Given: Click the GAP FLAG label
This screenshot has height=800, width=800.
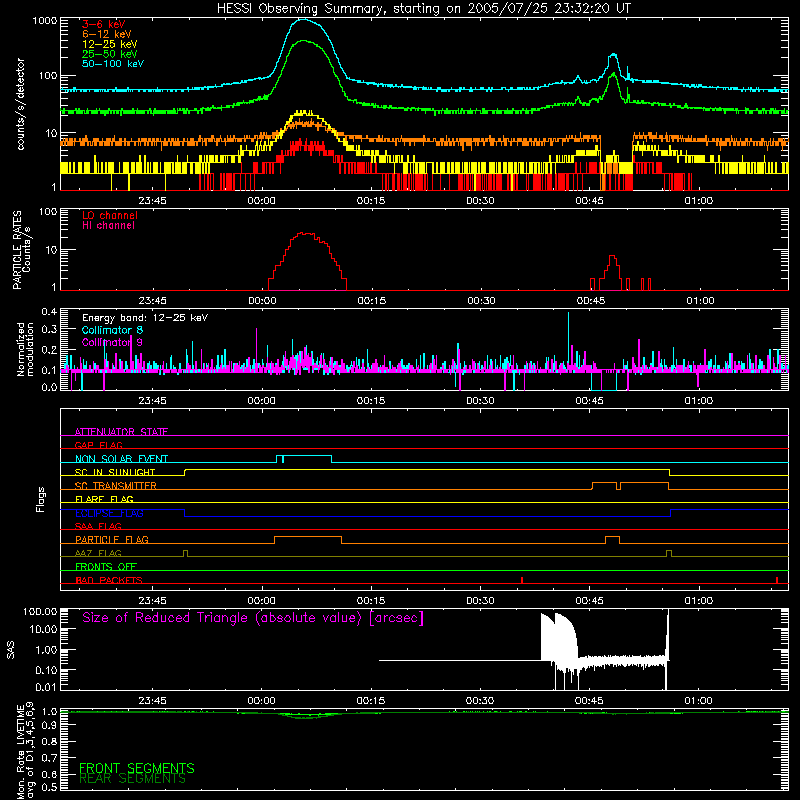Looking at the screenshot, I should tap(98, 445).
